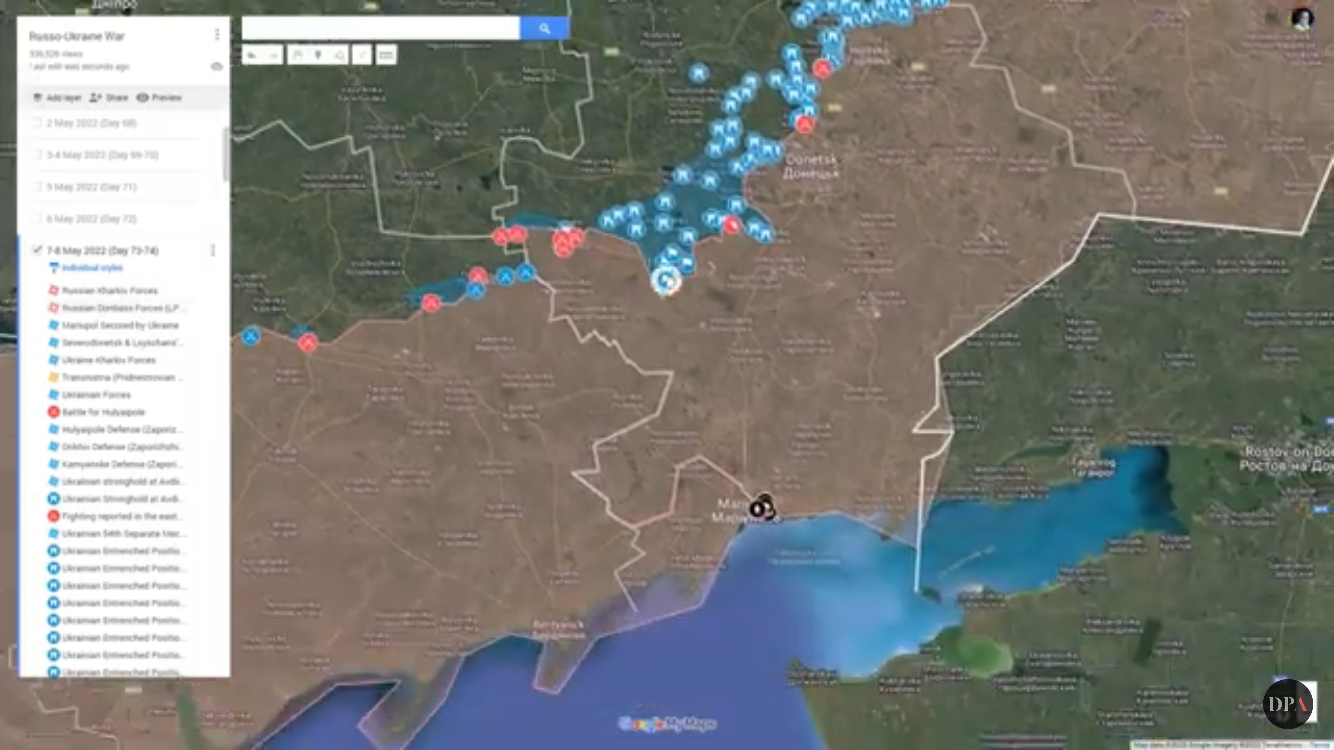This screenshot has height=750, width=1334.
Task: Select Russian Kharkiv Forces list item
Action: tap(108, 291)
